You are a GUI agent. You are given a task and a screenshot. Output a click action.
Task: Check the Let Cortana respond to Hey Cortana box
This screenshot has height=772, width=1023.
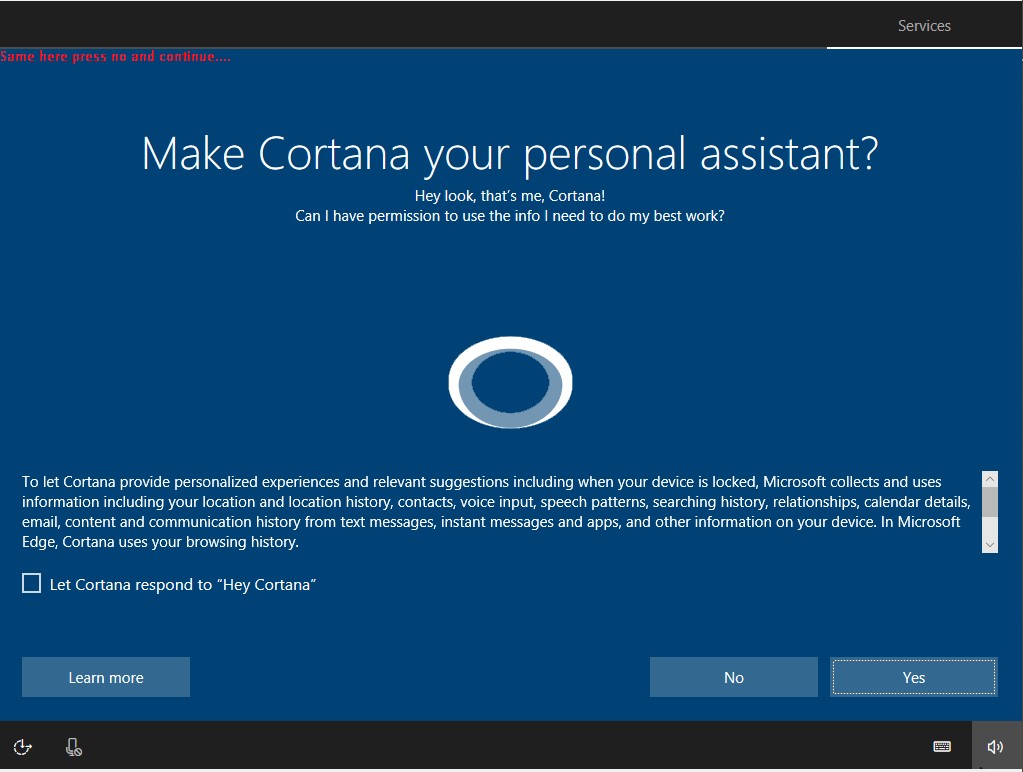coord(31,583)
